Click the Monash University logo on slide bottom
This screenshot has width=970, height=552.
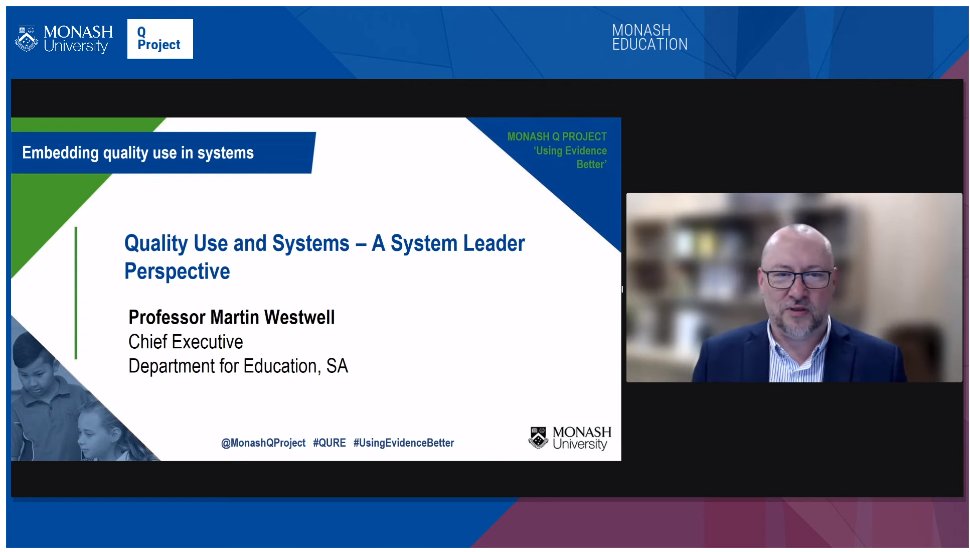coord(570,438)
